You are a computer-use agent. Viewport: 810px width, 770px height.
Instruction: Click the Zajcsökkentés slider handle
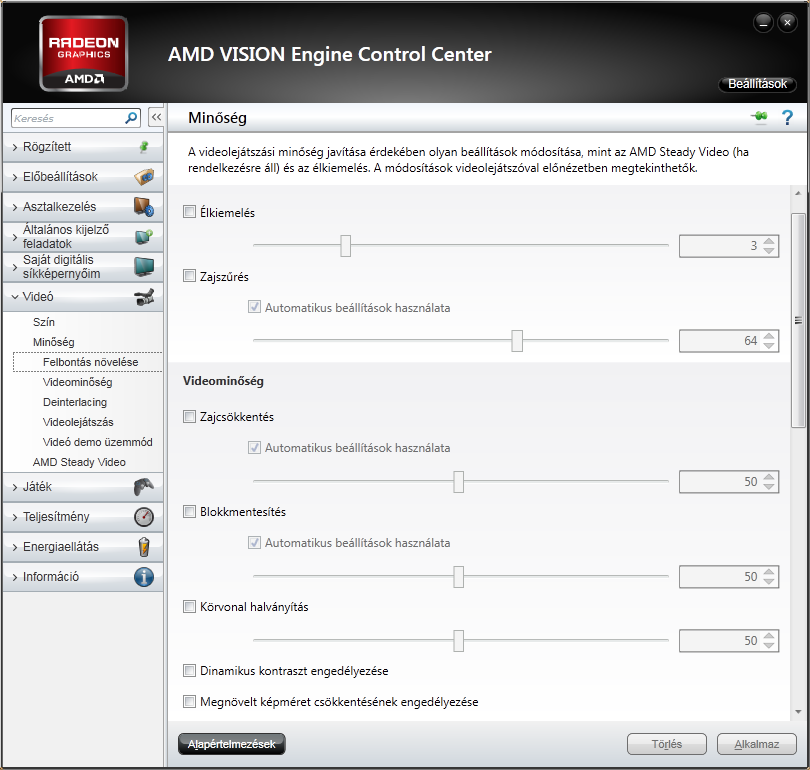458,481
